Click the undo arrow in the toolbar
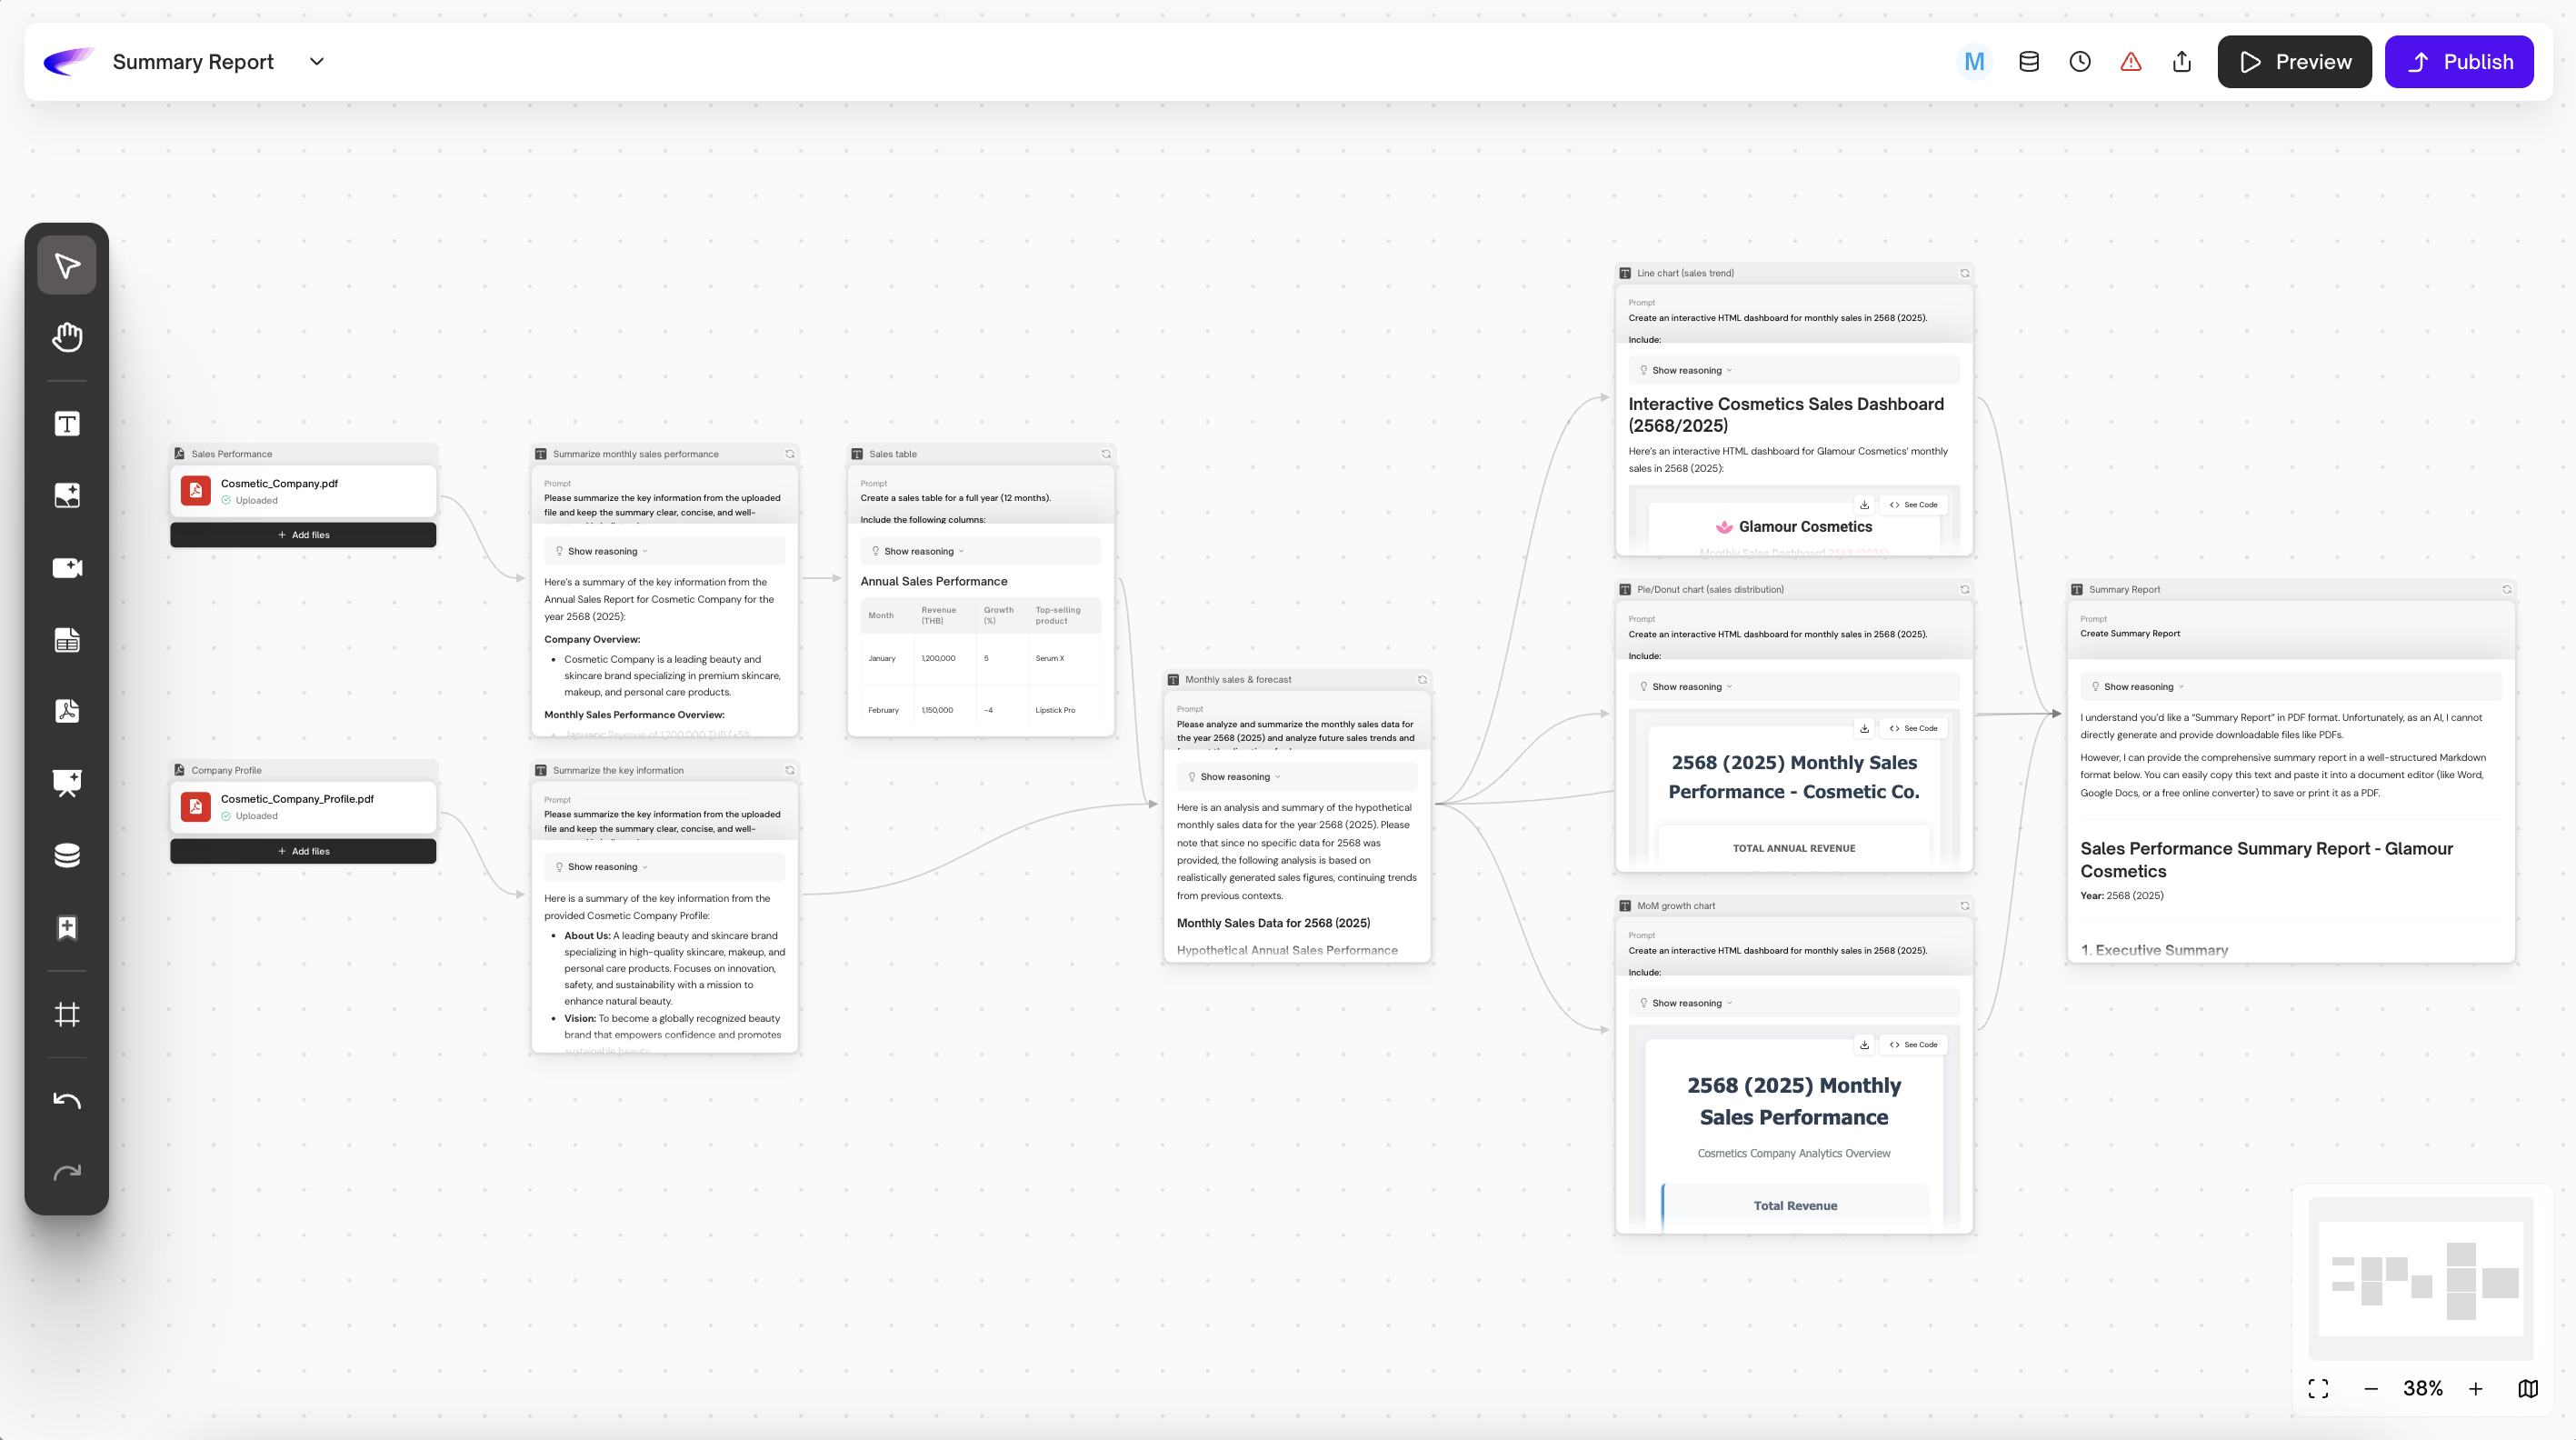The height and width of the screenshot is (1440, 2576). pos(67,1100)
